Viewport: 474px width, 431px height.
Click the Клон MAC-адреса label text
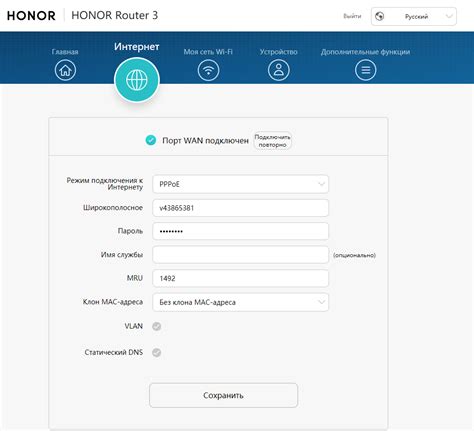(x=113, y=302)
